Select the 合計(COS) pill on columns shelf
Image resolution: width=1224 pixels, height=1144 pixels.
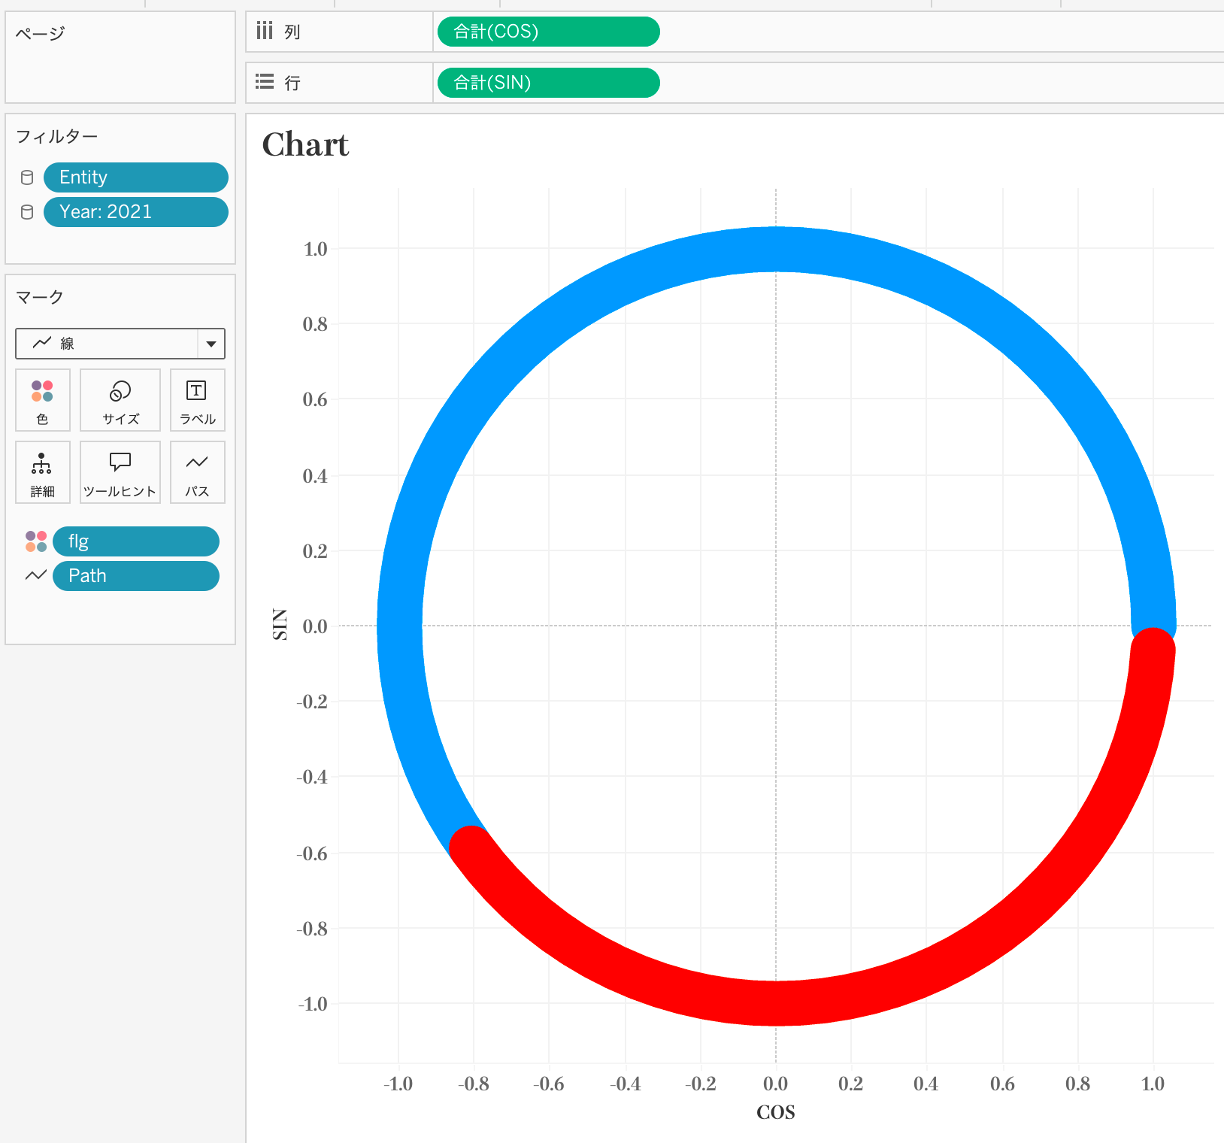[x=548, y=31]
